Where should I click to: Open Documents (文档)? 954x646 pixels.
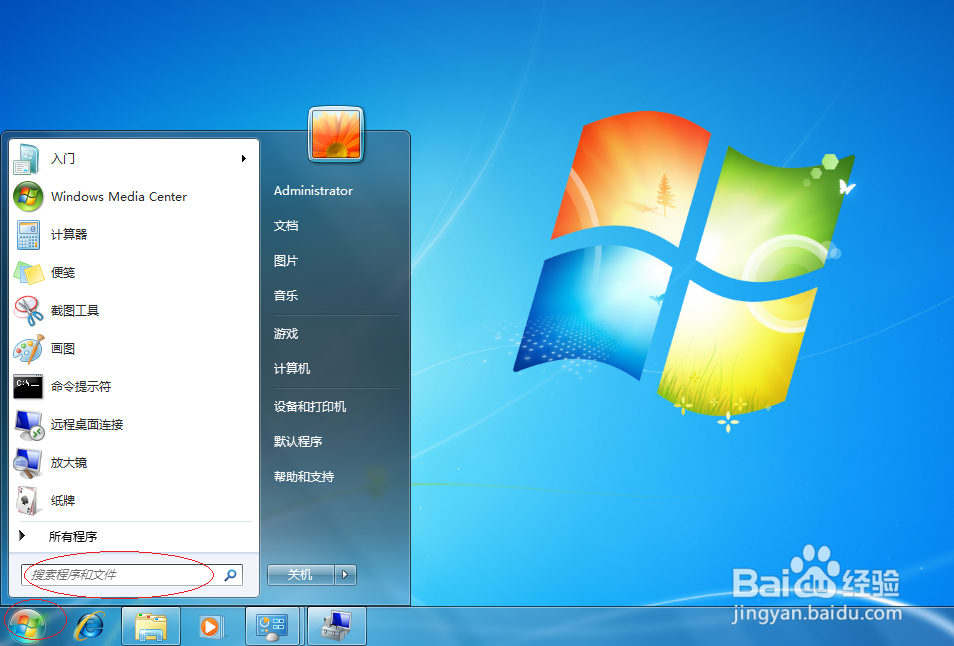286,226
